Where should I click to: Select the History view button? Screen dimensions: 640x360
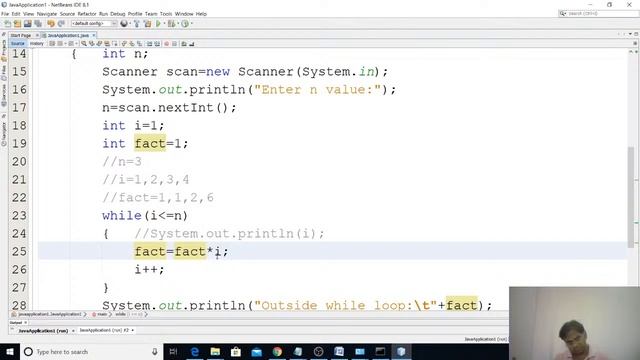tap(36, 43)
